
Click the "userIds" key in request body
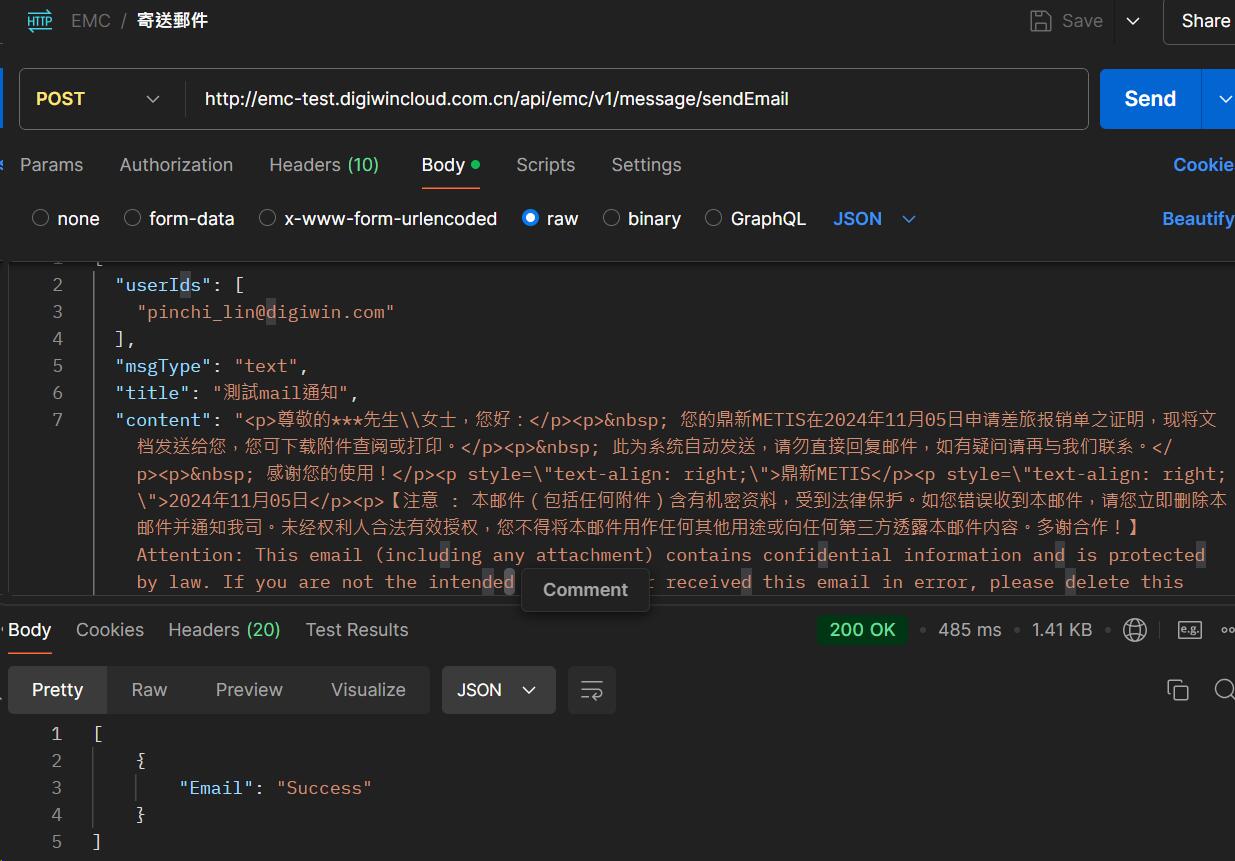tap(164, 285)
